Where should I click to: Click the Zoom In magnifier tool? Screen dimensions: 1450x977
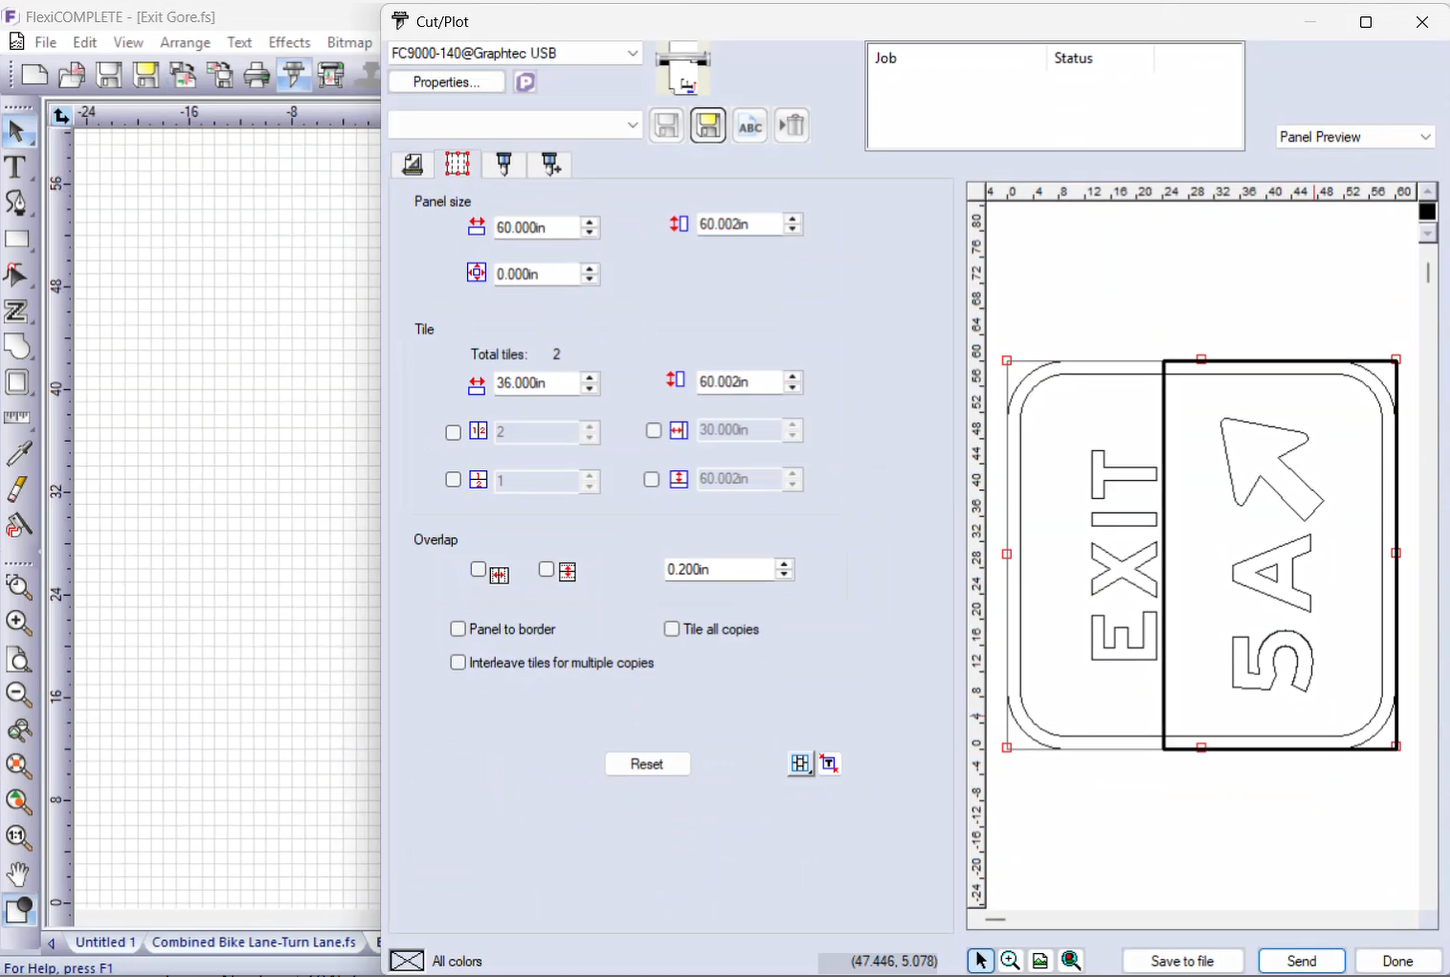click(x=17, y=623)
